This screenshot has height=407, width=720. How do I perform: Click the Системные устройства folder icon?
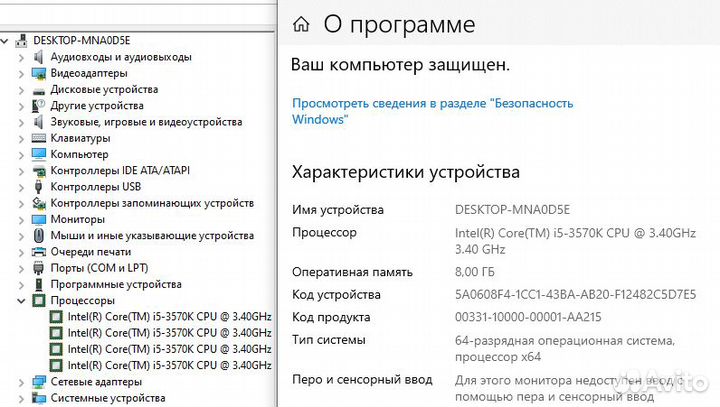(39, 398)
